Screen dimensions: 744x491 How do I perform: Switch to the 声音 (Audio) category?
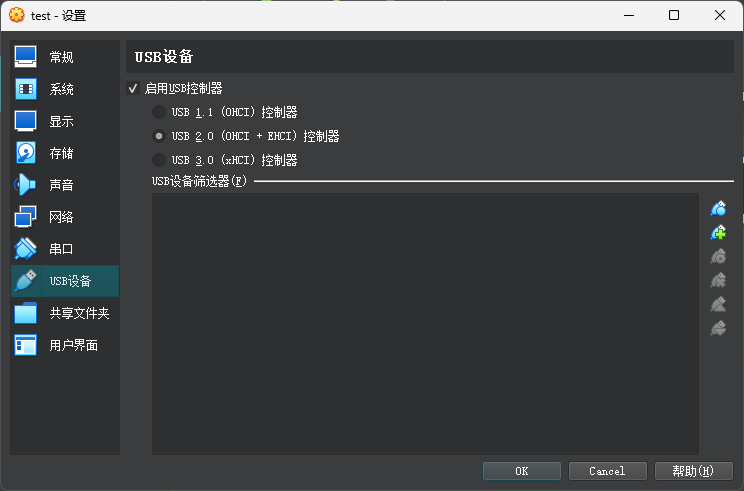[x=63, y=185]
